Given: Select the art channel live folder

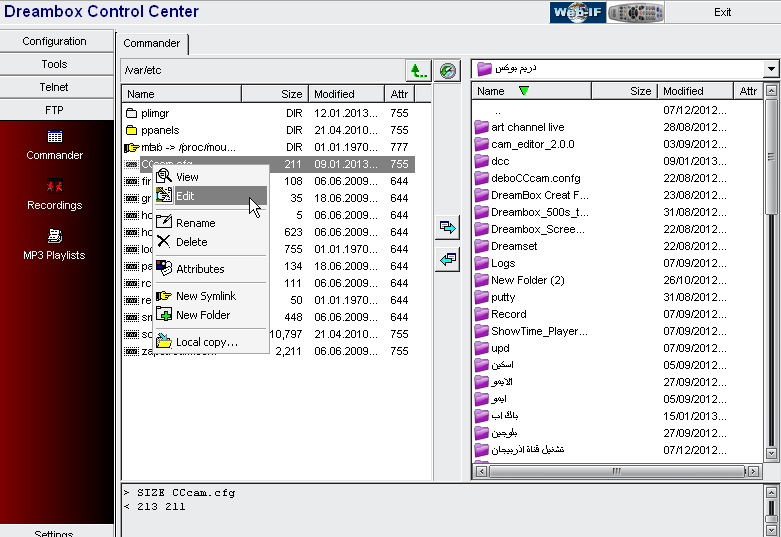Looking at the screenshot, I should click(x=527, y=127).
